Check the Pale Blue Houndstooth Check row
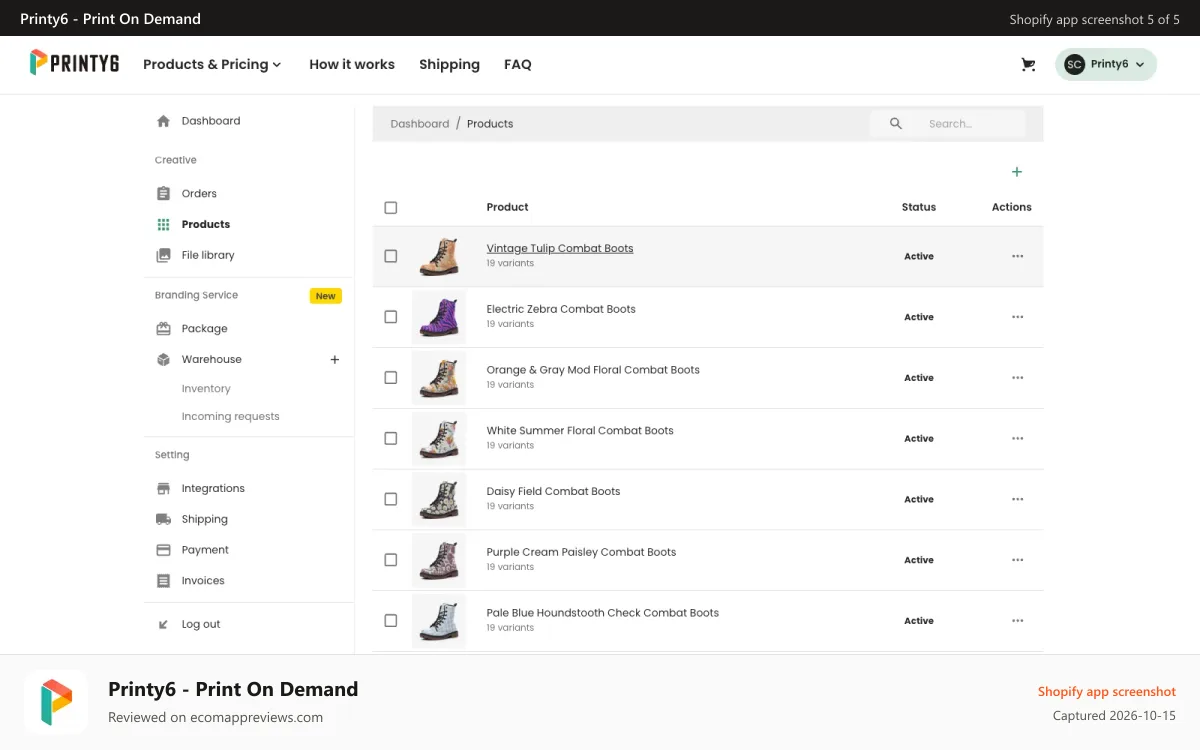This screenshot has height=750, width=1200. [391, 621]
